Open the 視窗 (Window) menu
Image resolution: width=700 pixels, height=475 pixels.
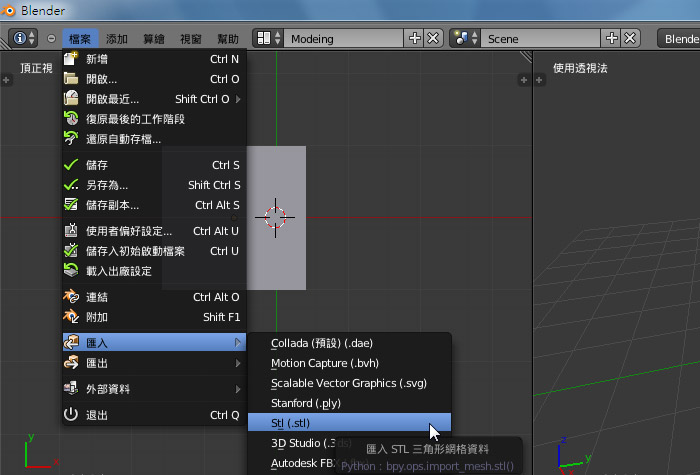pos(191,39)
